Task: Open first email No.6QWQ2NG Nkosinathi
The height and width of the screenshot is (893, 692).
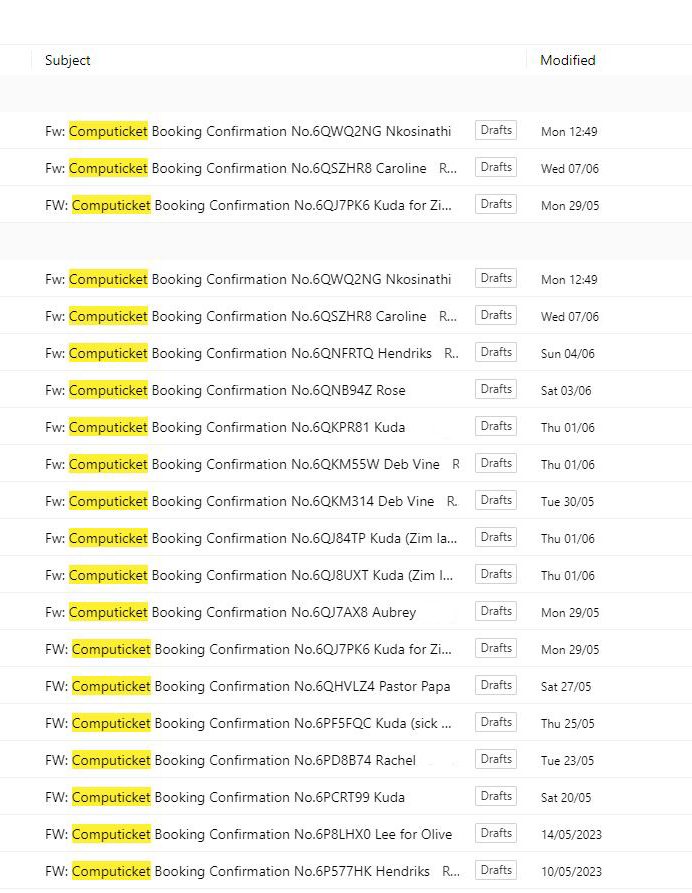Action: pos(248,131)
